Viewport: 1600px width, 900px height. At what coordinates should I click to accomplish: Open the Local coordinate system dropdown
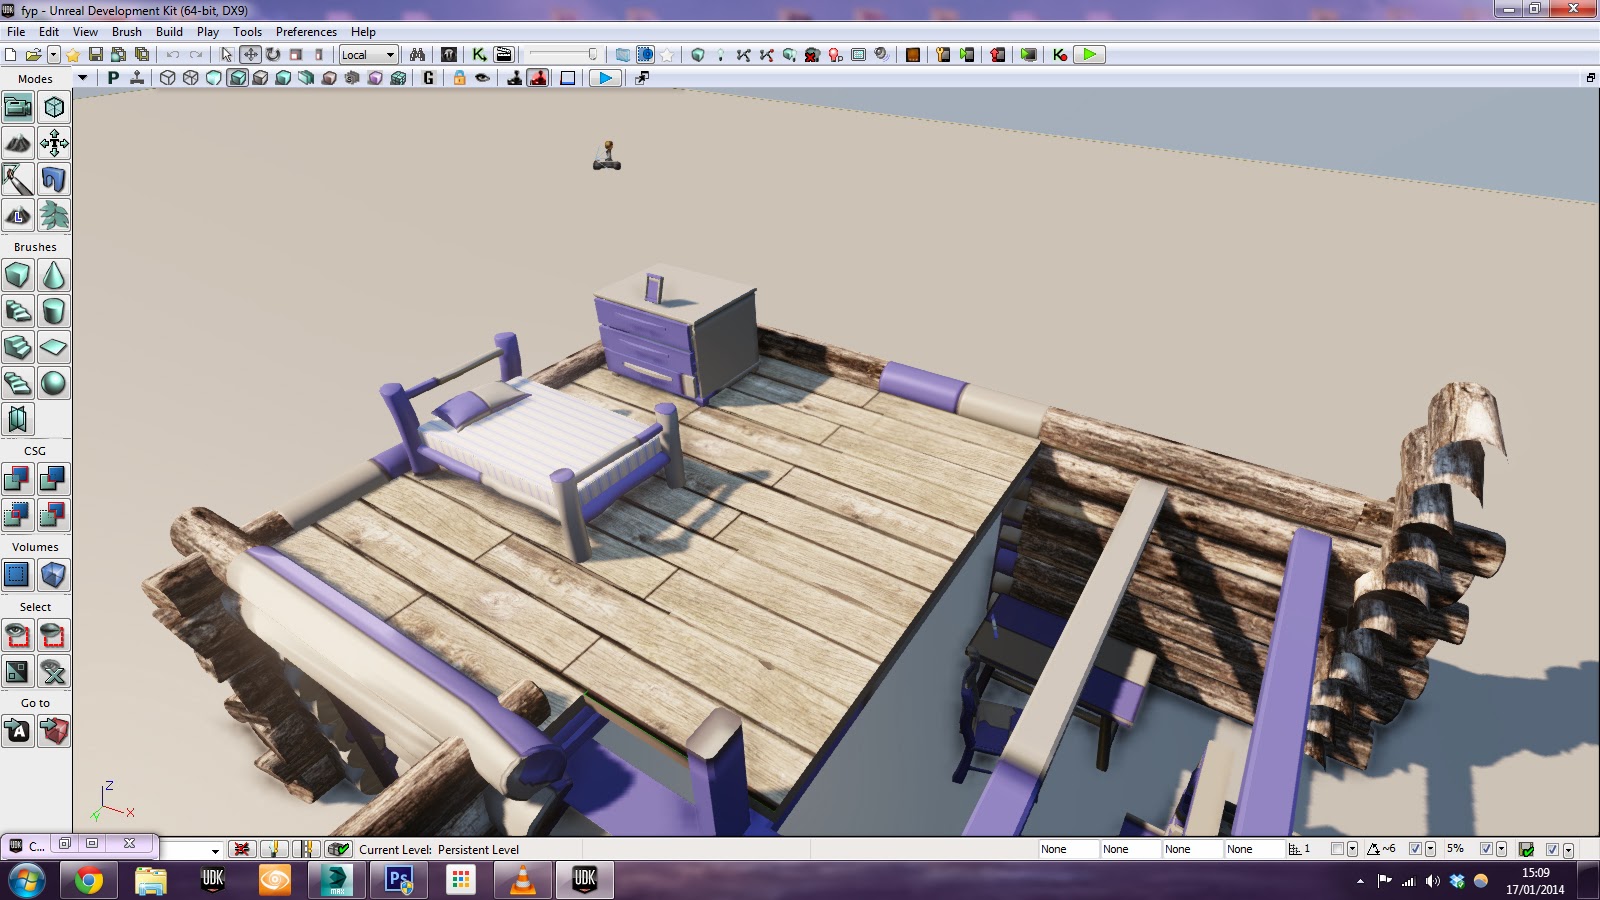point(369,55)
